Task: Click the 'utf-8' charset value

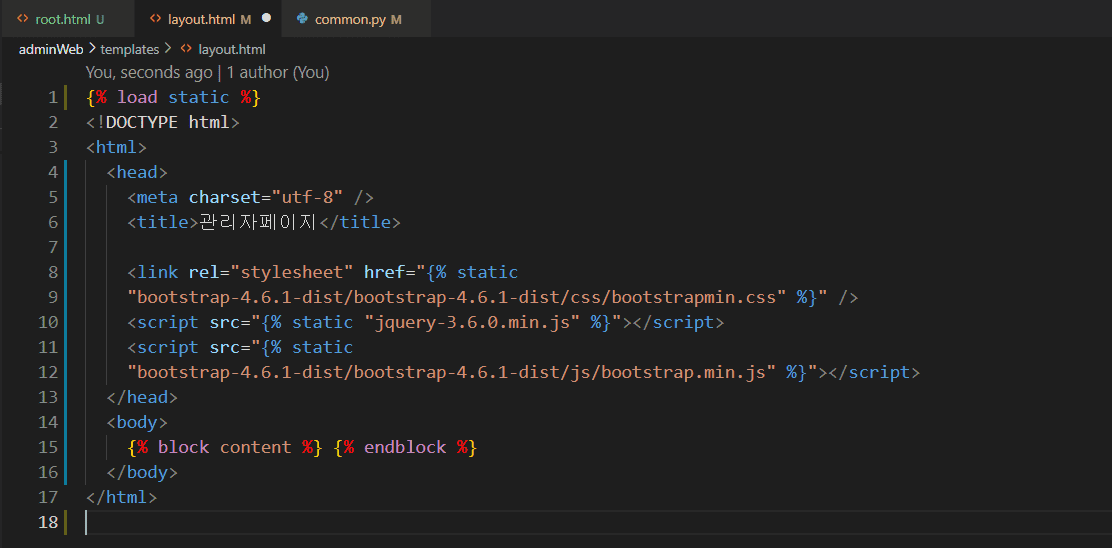Action: click(308, 197)
